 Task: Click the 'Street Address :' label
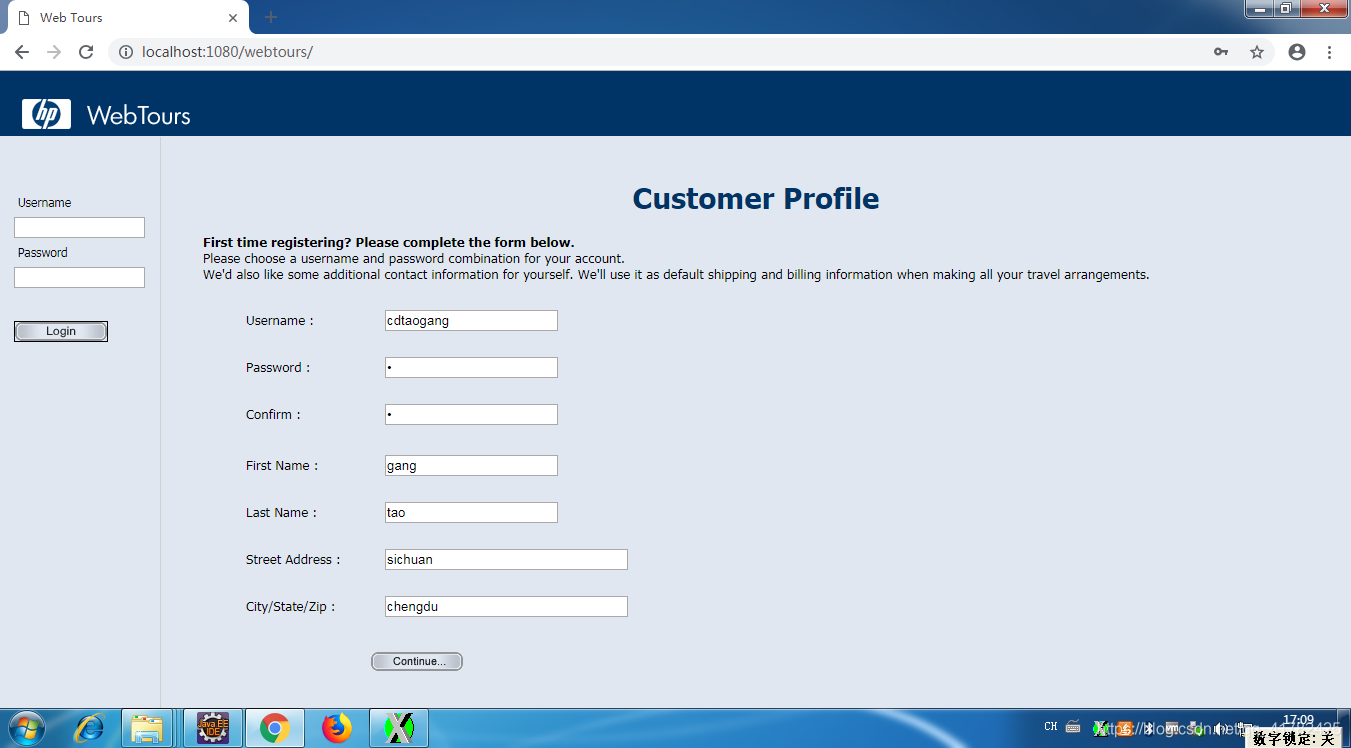point(293,560)
